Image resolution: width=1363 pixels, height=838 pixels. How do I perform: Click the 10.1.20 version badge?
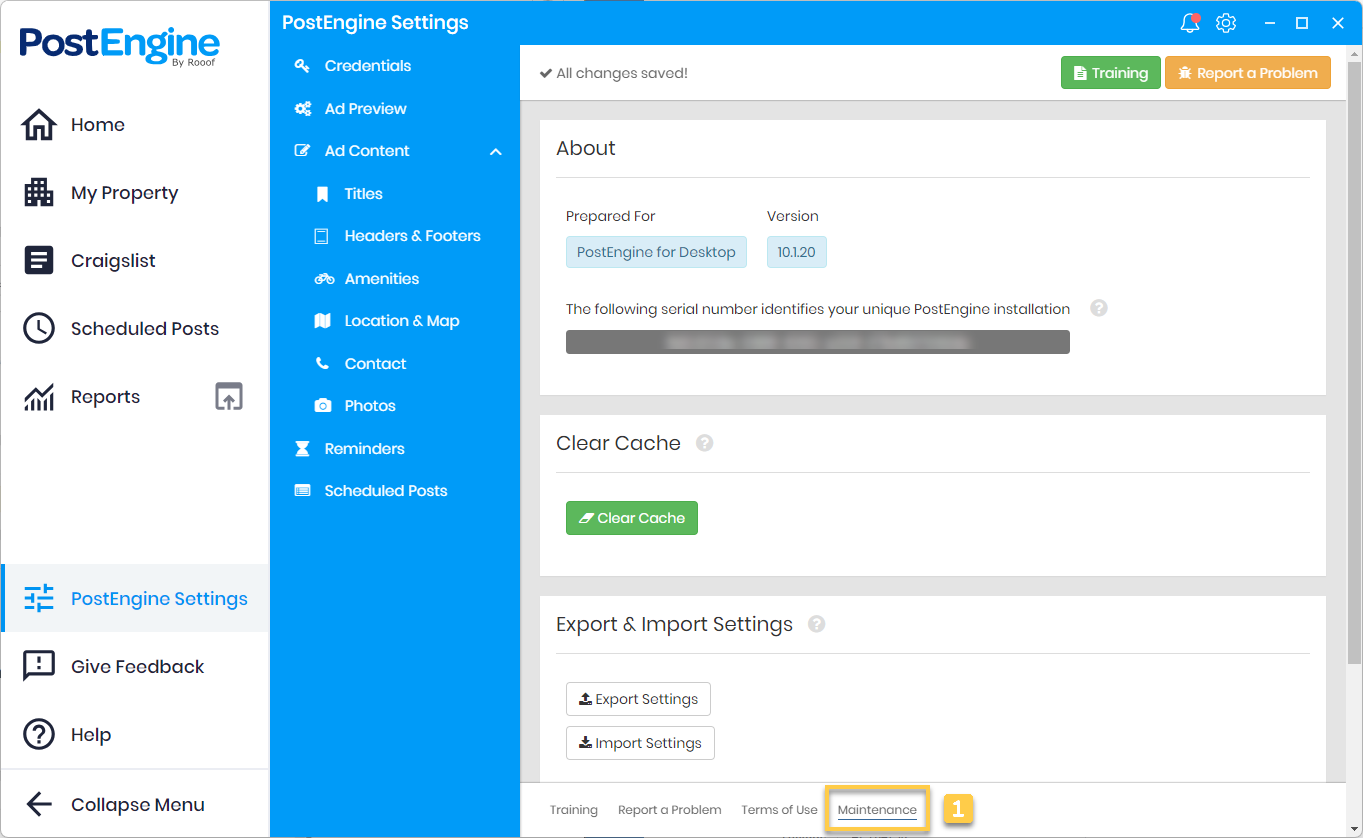click(796, 252)
